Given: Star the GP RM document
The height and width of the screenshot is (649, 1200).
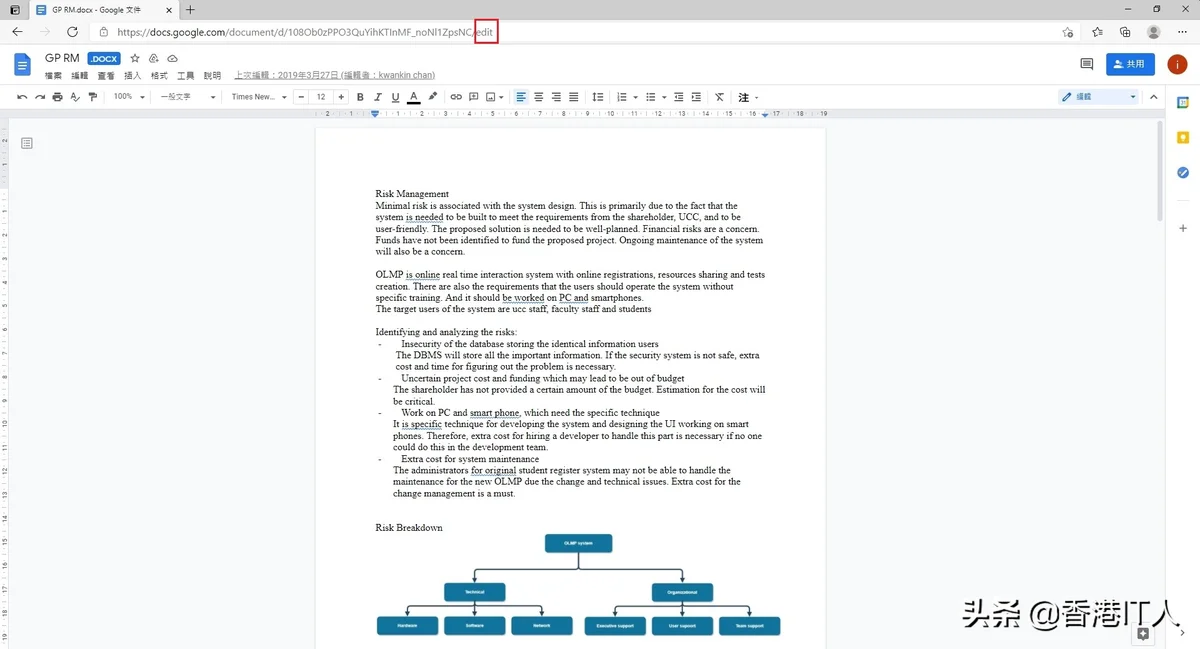Looking at the screenshot, I should tap(135, 59).
